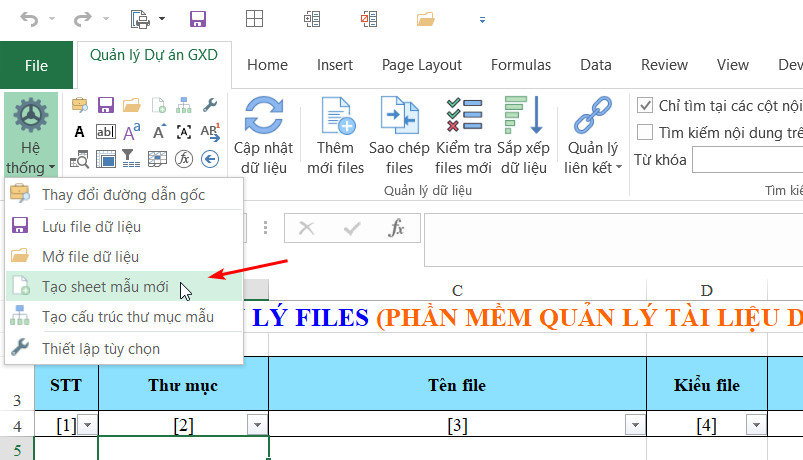
Task: Open the green File button
Action: coord(37,66)
